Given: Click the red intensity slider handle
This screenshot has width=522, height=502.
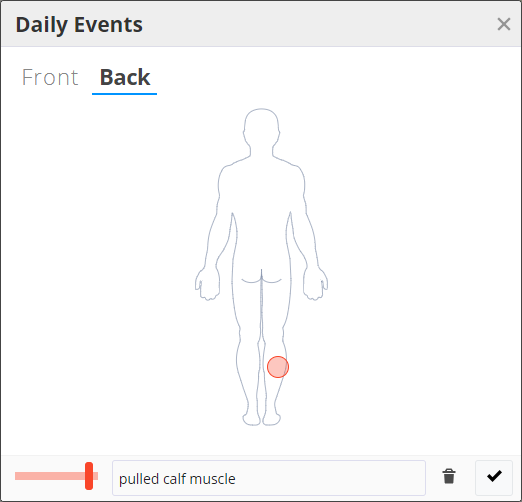Looking at the screenshot, I should pyautogui.click(x=89, y=476).
